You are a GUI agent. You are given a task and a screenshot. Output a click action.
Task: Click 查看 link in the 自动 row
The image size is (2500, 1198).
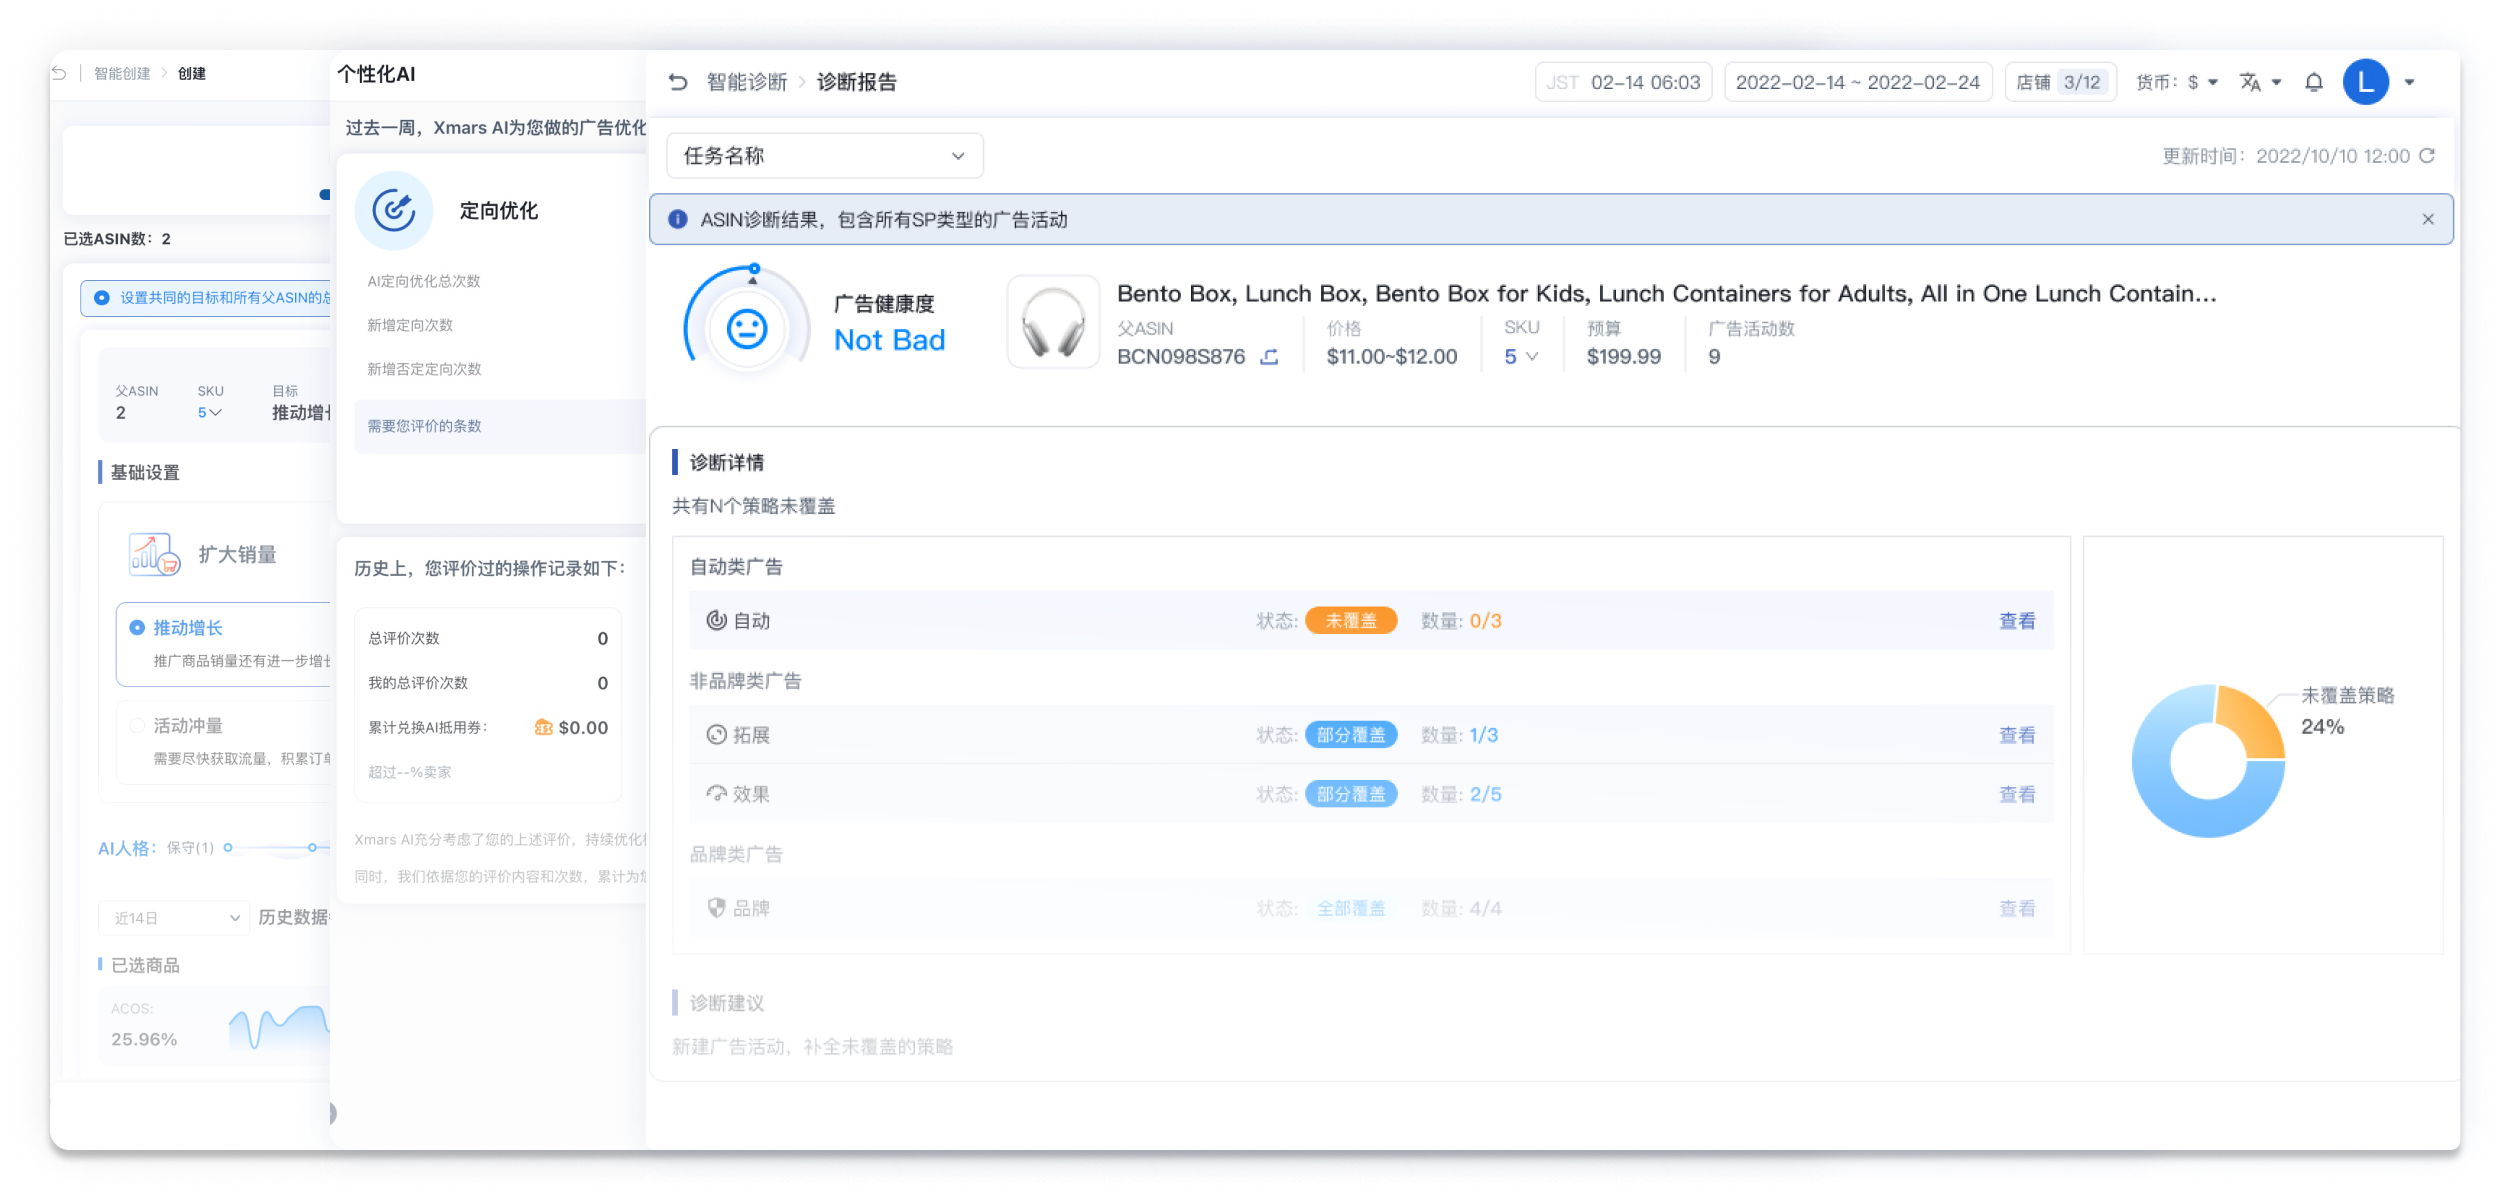click(2017, 621)
